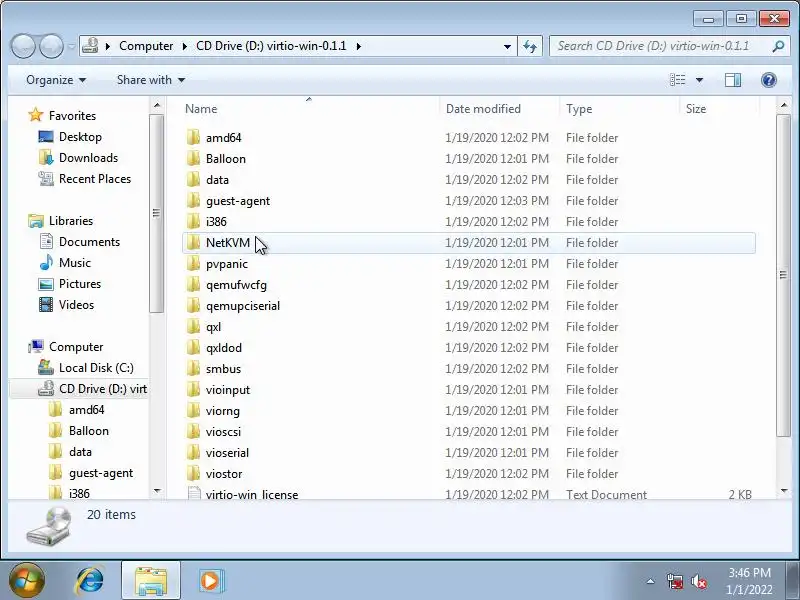This screenshot has height=600, width=800.
Task: Click the network status tray icon
Action: tap(675, 581)
